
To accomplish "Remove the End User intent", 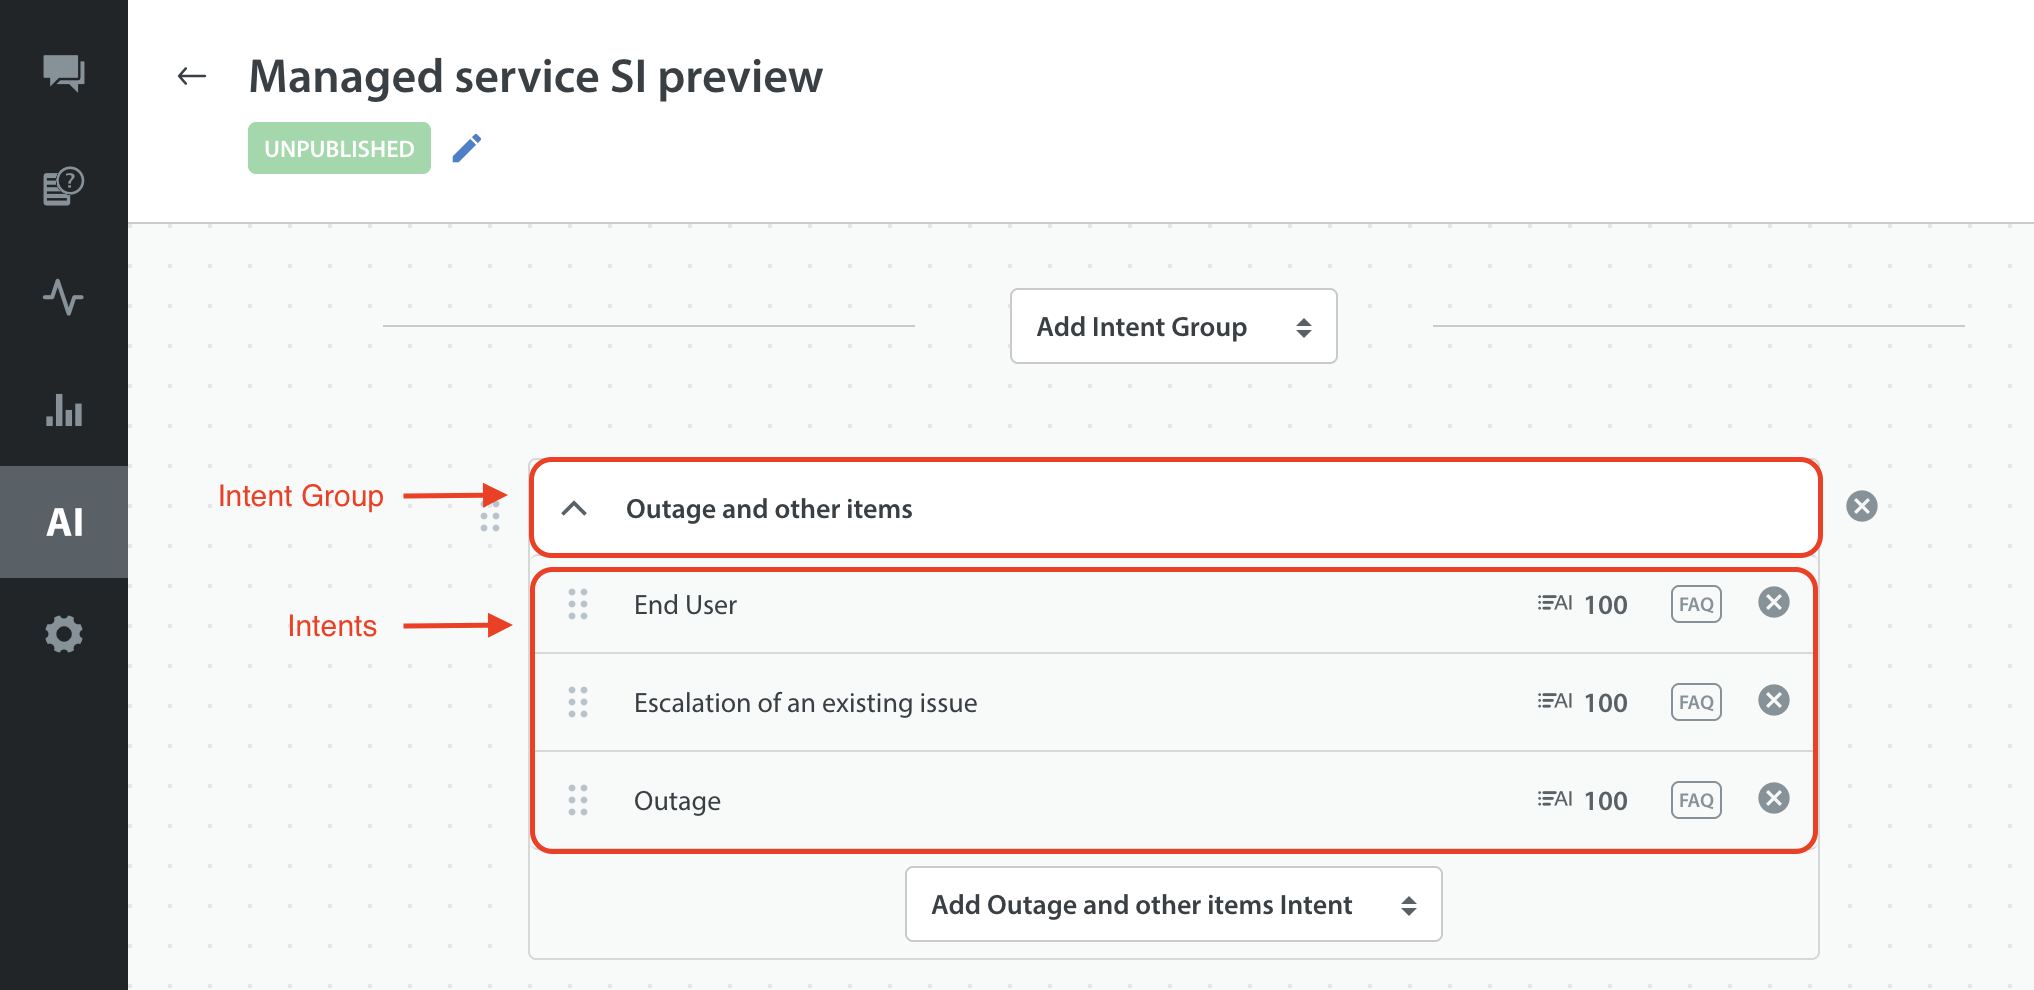I will click(x=1773, y=602).
